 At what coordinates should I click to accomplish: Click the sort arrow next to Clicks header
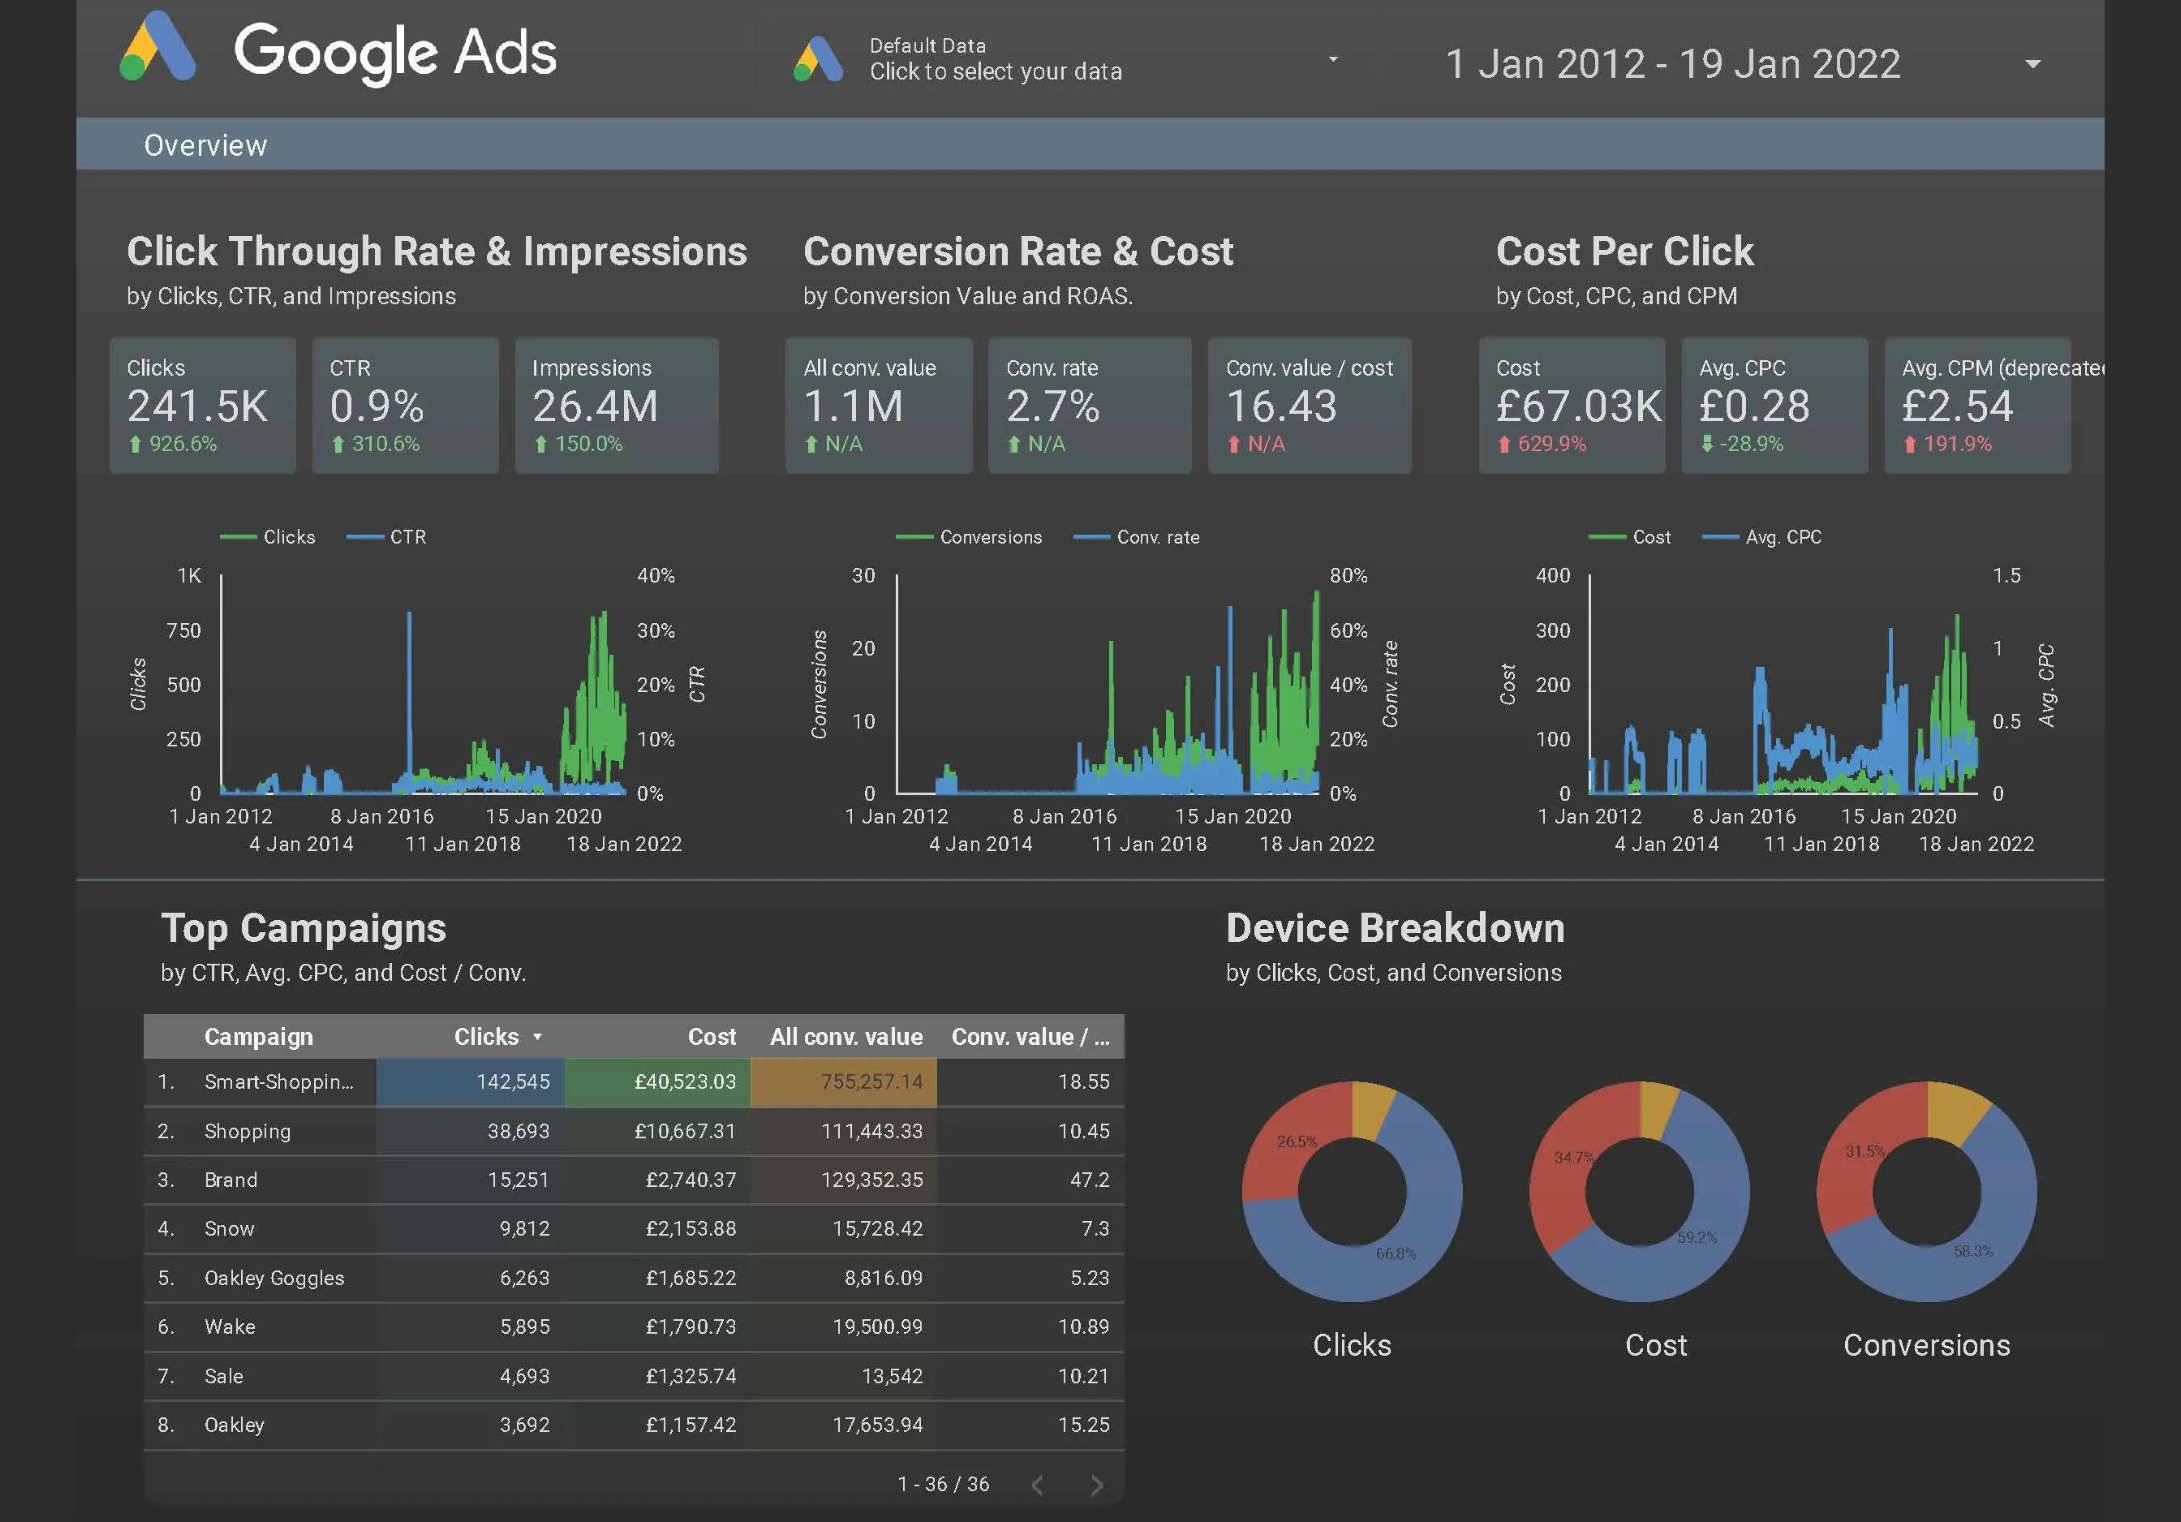click(537, 1037)
